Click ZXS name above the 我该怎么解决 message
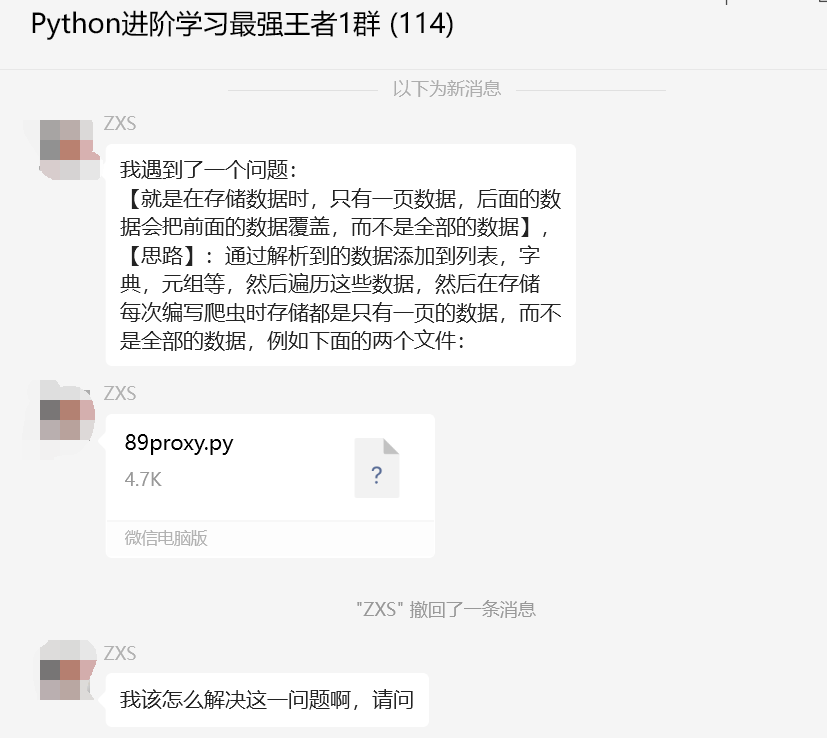The width and height of the screenshot is (827, 738). 120,654
